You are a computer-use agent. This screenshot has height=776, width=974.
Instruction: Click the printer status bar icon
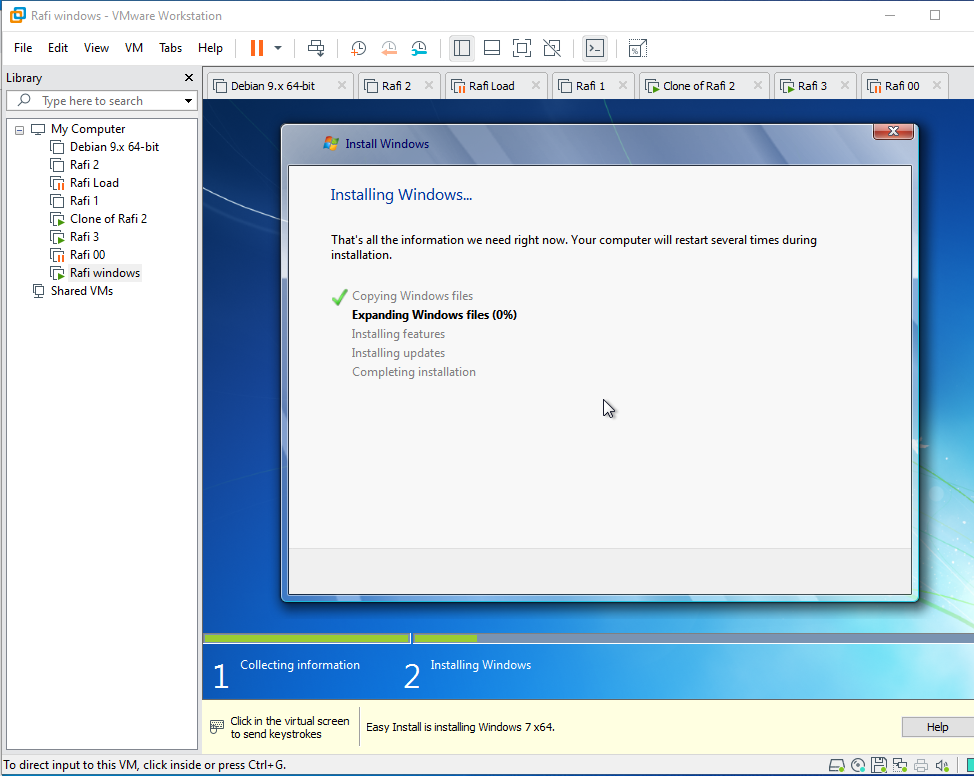click(921, 765)
